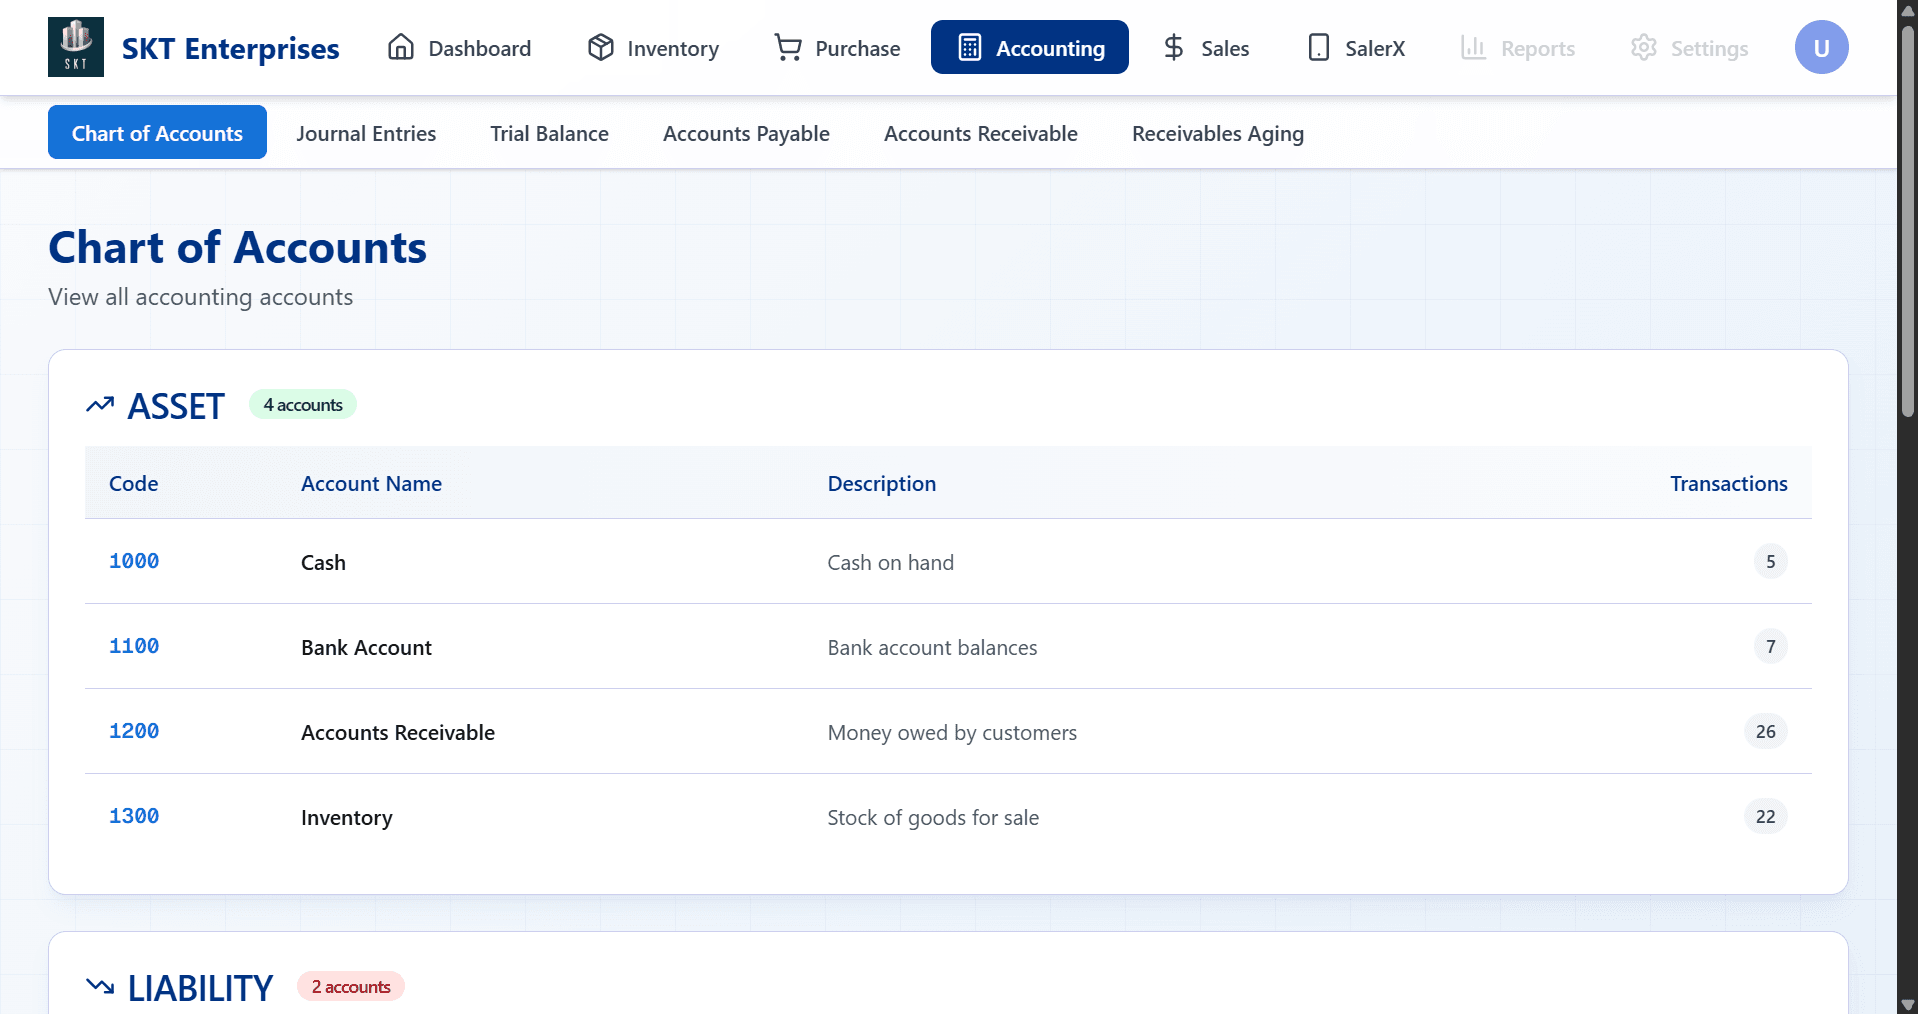Viewport: 1918px width, 1014px height.
Task: Click the ASSET trending-up arrow icon
Action: point(100,405)
